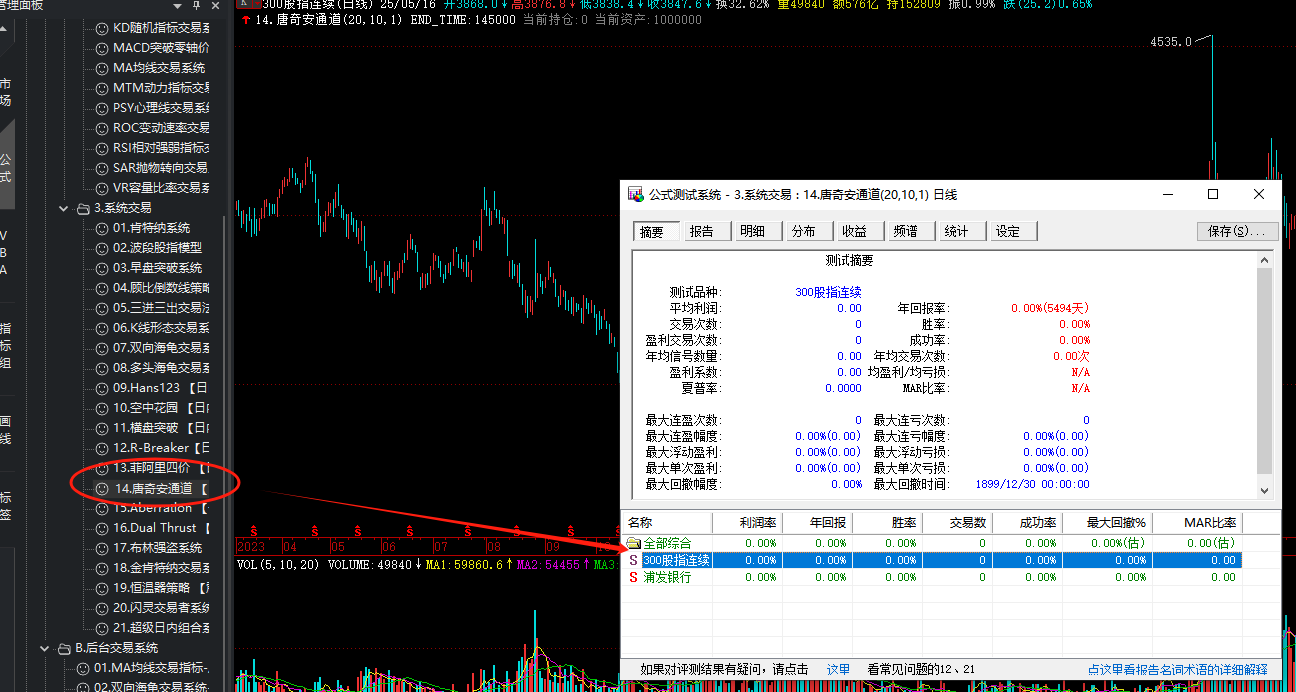Viewport: 1296px width, 692px height.
Task: Collapse the 3.系统交易 folder chevron
Action: (x=64, y=208)
